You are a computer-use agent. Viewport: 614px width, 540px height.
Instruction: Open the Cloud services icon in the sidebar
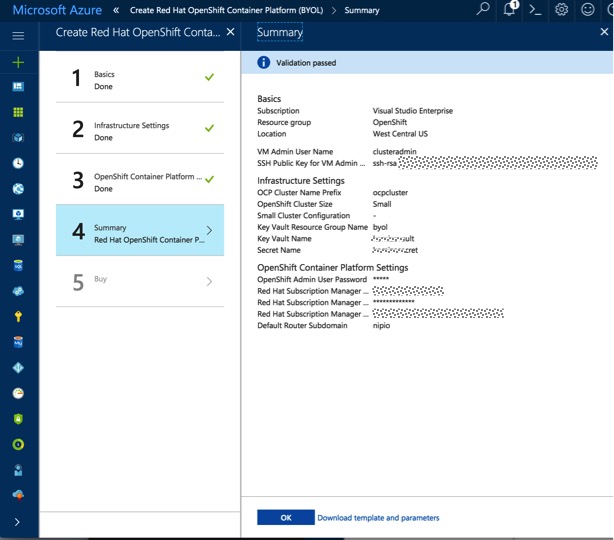point(18,291)
